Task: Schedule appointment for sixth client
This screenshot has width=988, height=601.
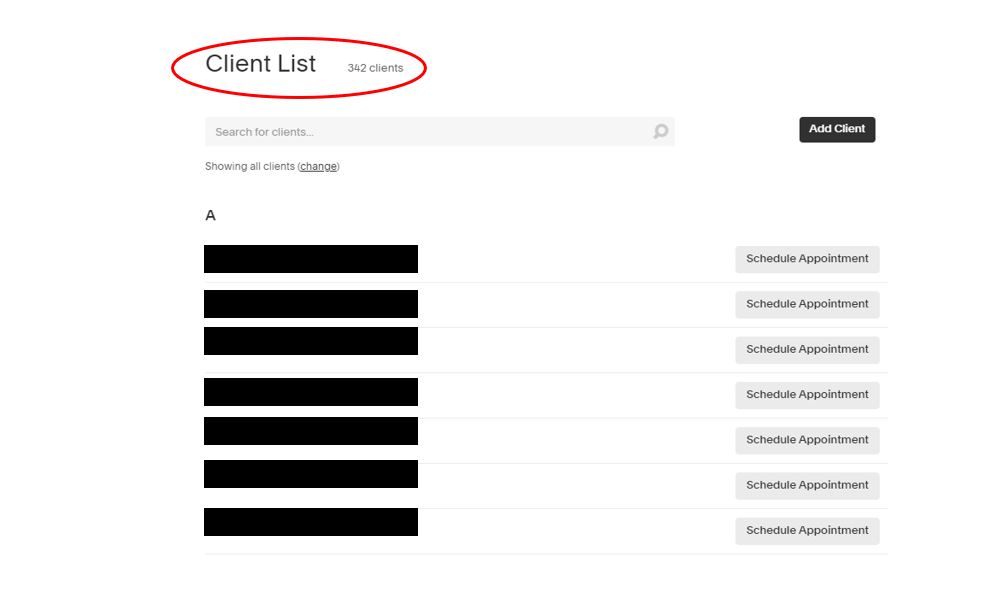Action: (807, 486)
